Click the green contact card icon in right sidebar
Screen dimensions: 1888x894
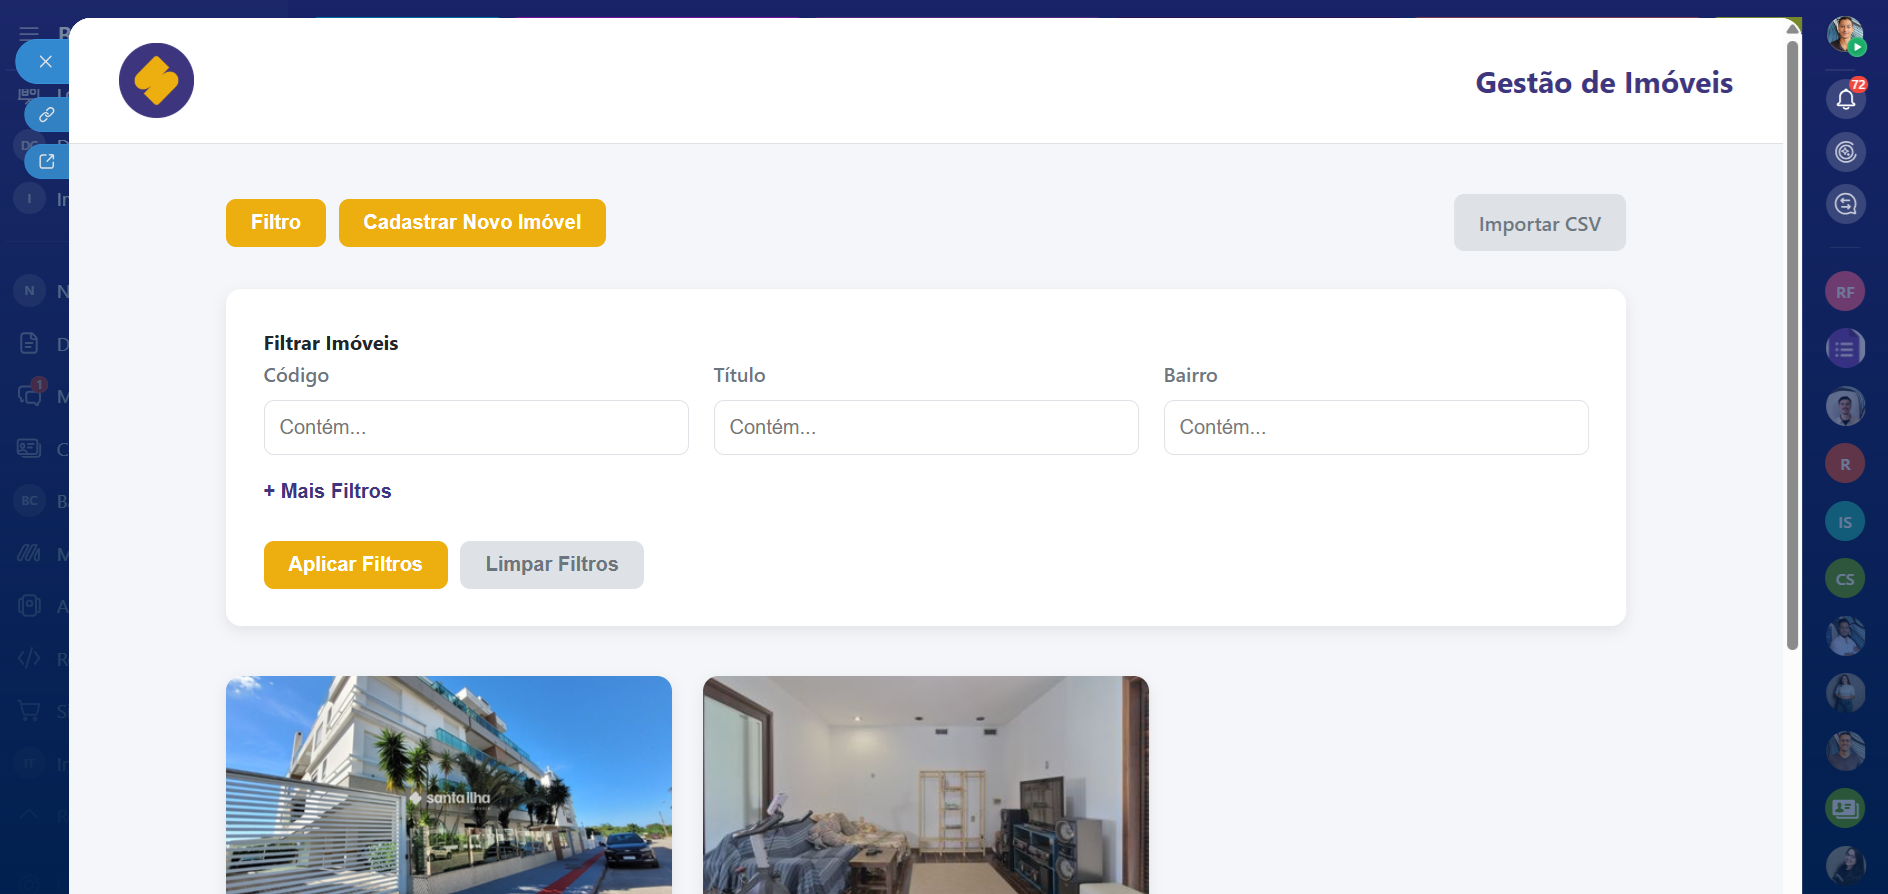1845,808
